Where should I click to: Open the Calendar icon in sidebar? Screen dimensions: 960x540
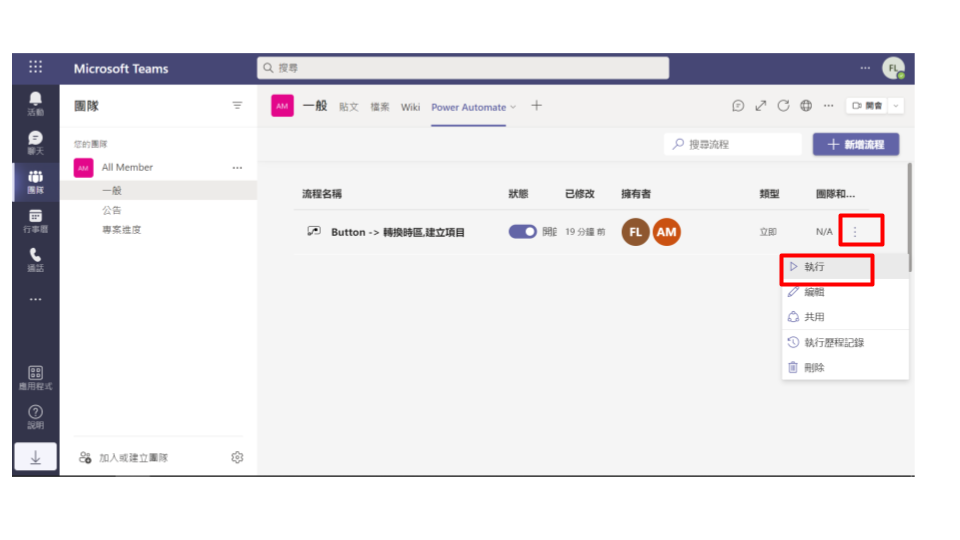tap(36, 221)
